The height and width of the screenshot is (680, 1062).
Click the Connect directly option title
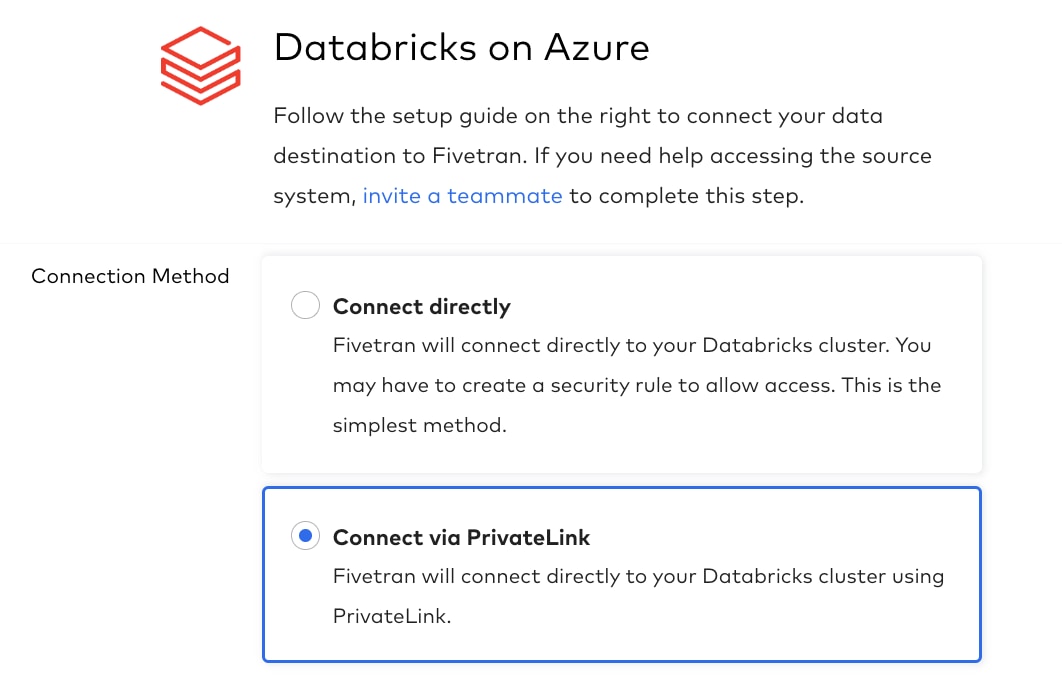click(421, 307)
